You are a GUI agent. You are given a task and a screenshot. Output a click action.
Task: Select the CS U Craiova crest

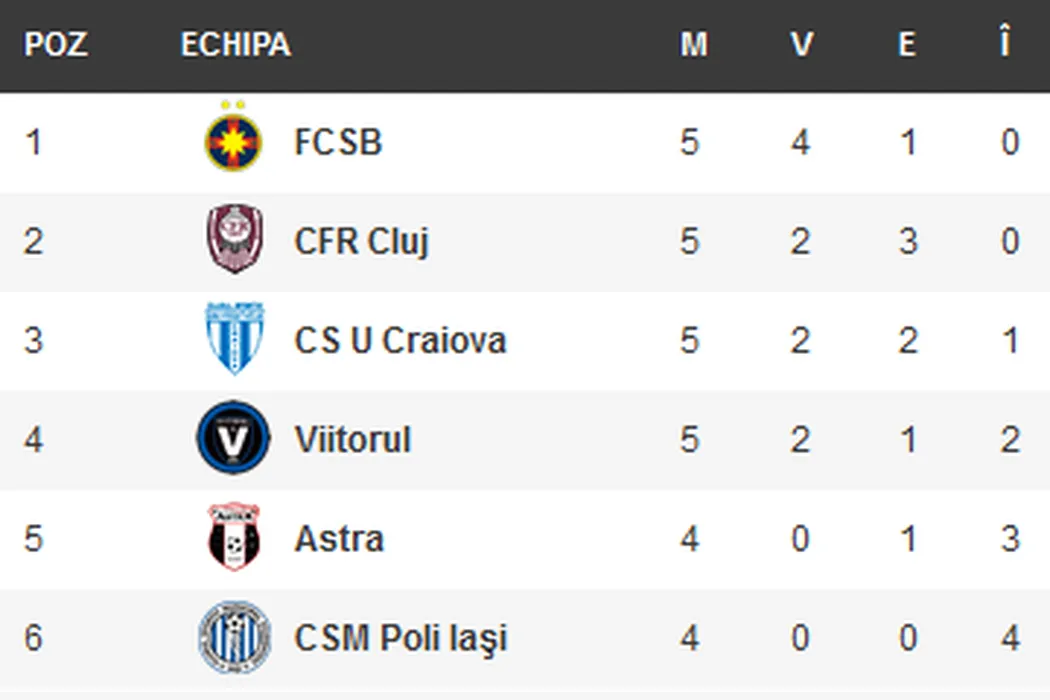point(233,339)
